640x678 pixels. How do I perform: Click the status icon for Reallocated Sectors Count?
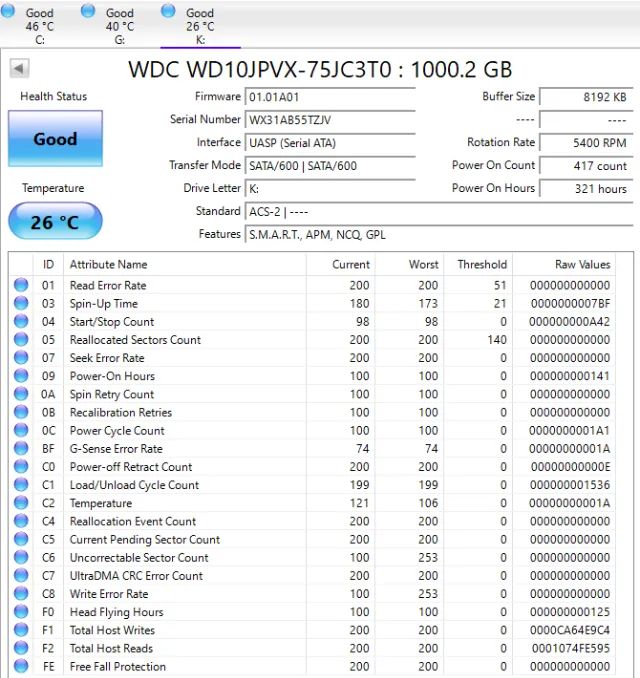21,339
